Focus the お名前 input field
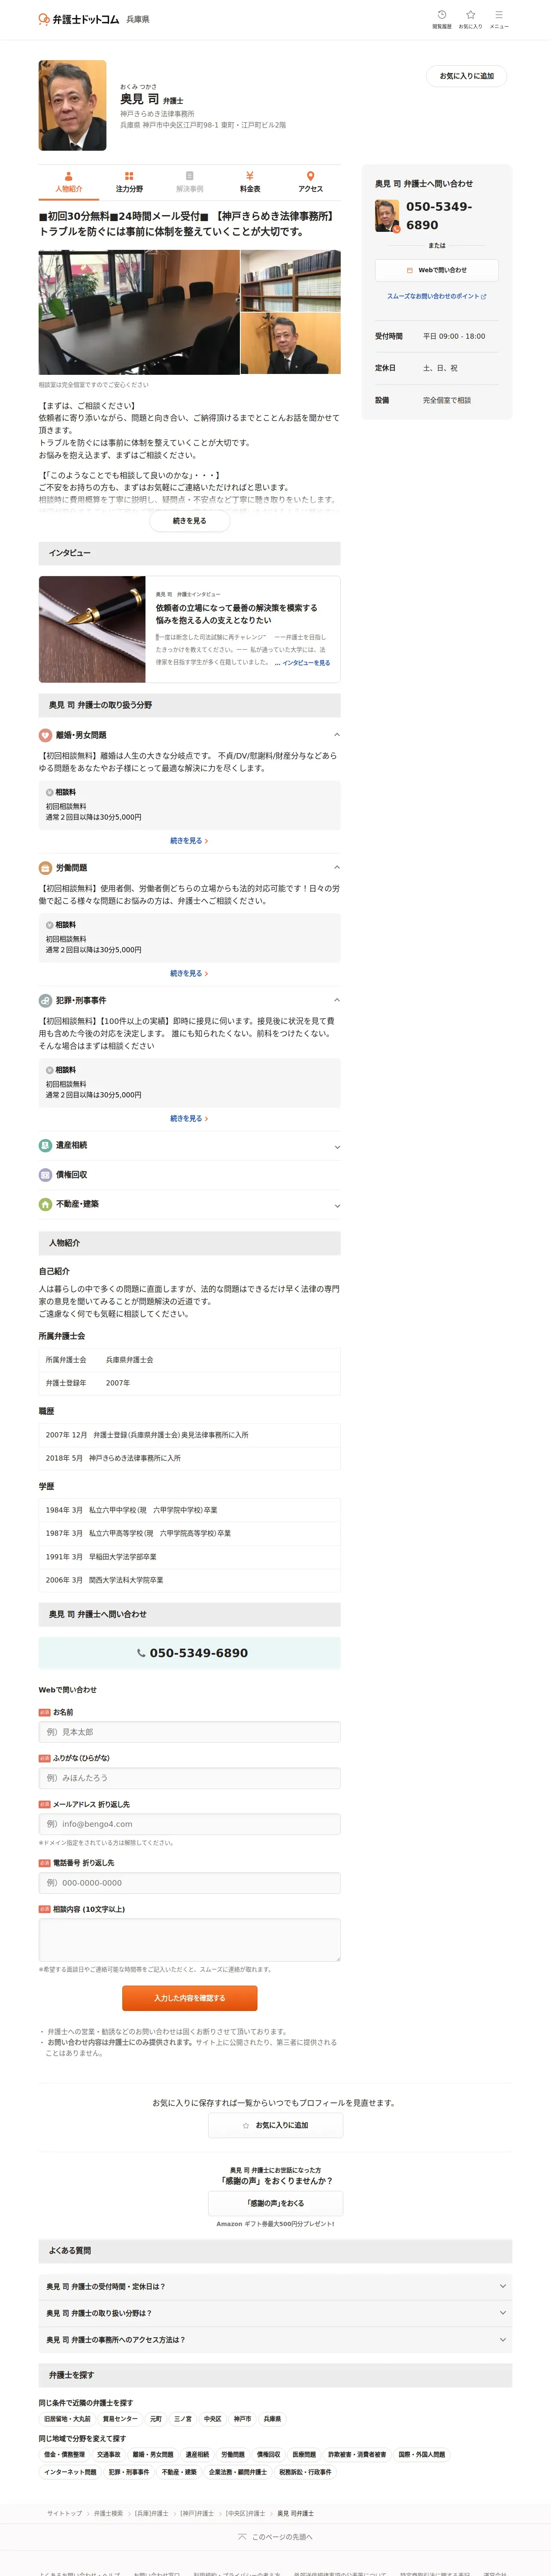Viewport: 551px width, 2576px height. pyautogui.click(x=190, y=1732)
